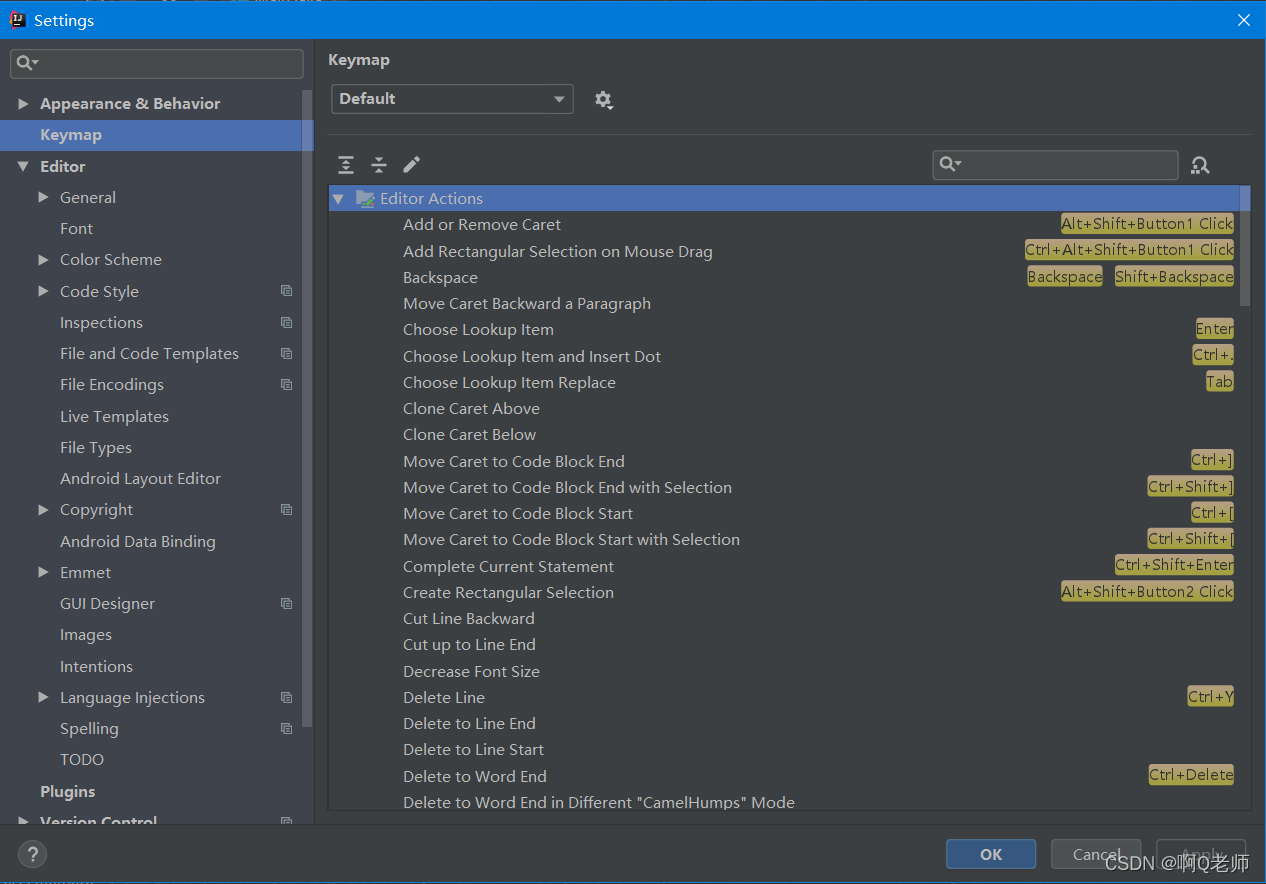Image resolution: width=1266 pixels, height=884 pixels.
Task: Open the Plugins settings page
Action: pos(68,791)
